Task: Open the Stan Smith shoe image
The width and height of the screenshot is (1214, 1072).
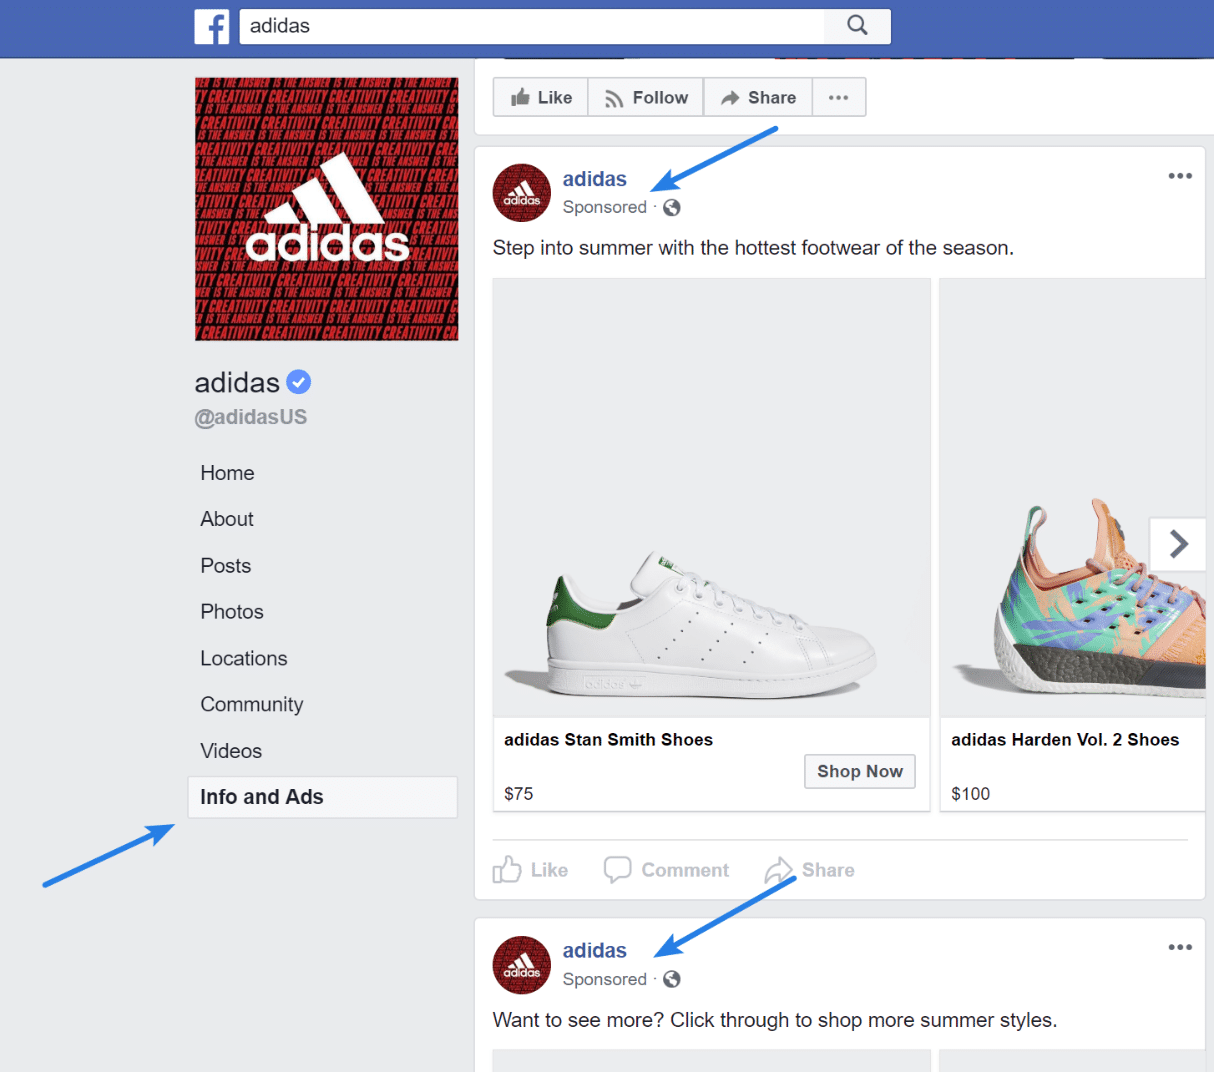Action: 712,498
